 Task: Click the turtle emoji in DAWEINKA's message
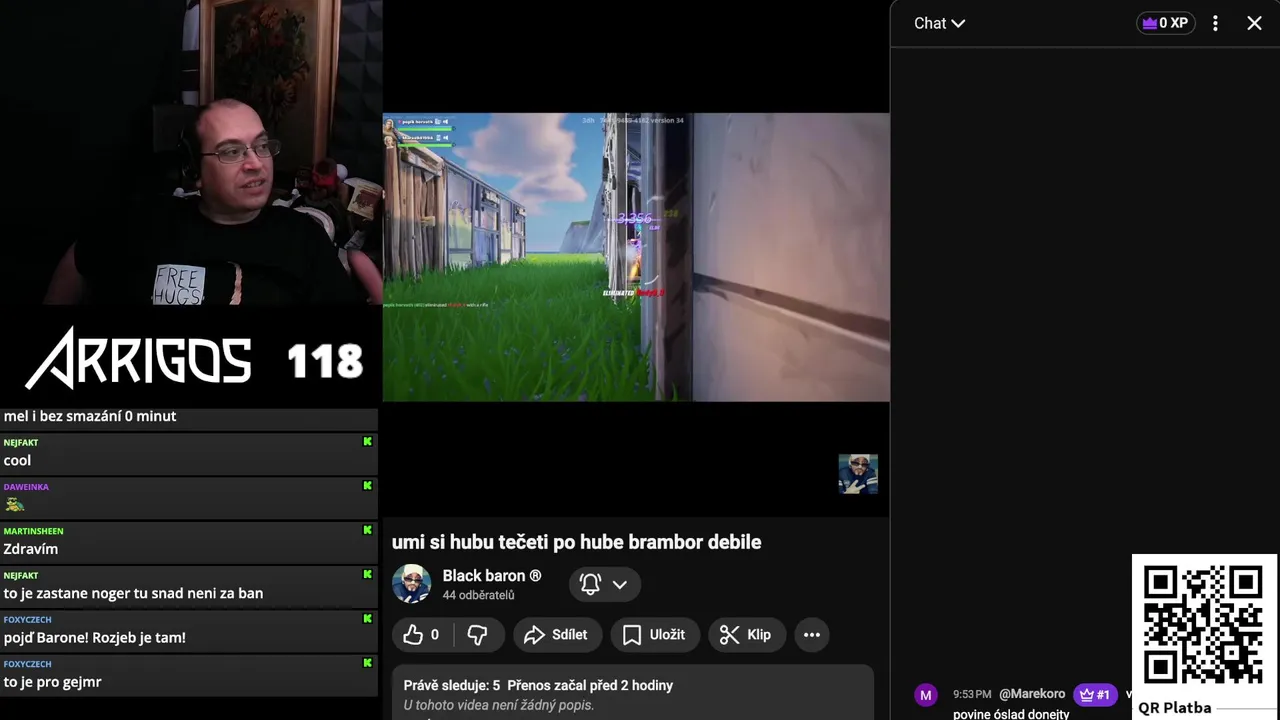[x=14, y=505]
